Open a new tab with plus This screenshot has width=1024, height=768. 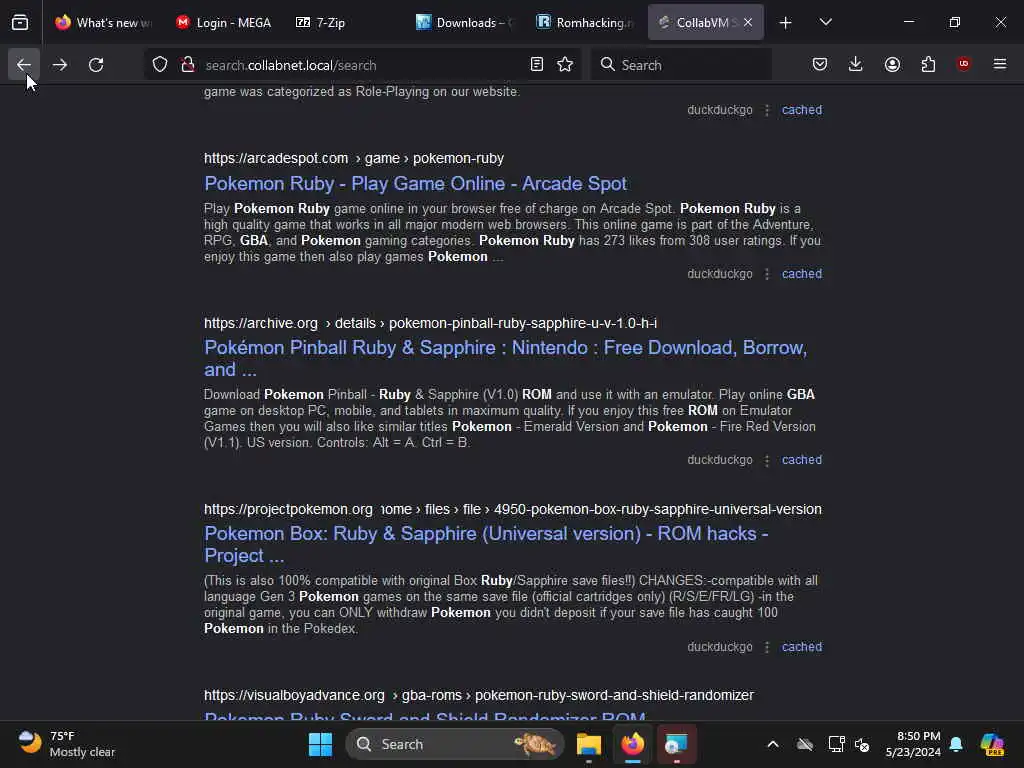click(786, 22)
